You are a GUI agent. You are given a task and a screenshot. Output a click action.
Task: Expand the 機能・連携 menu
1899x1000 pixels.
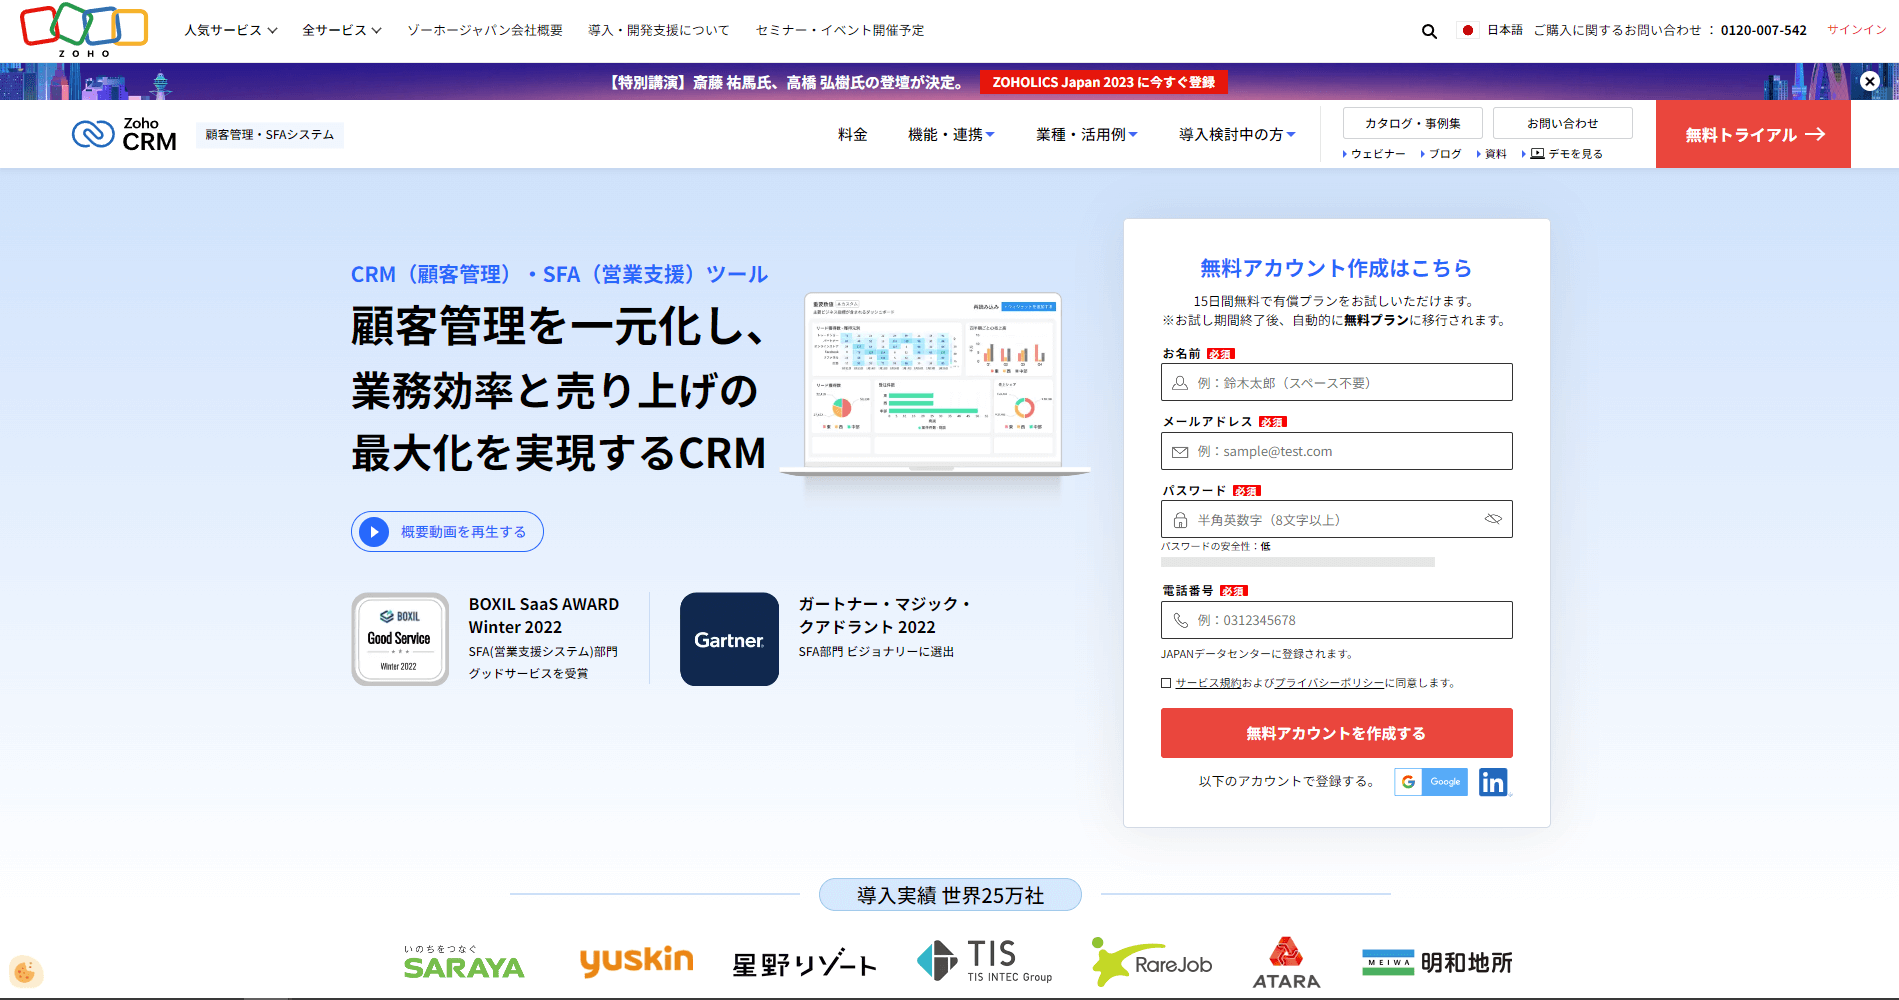(951, 134)
